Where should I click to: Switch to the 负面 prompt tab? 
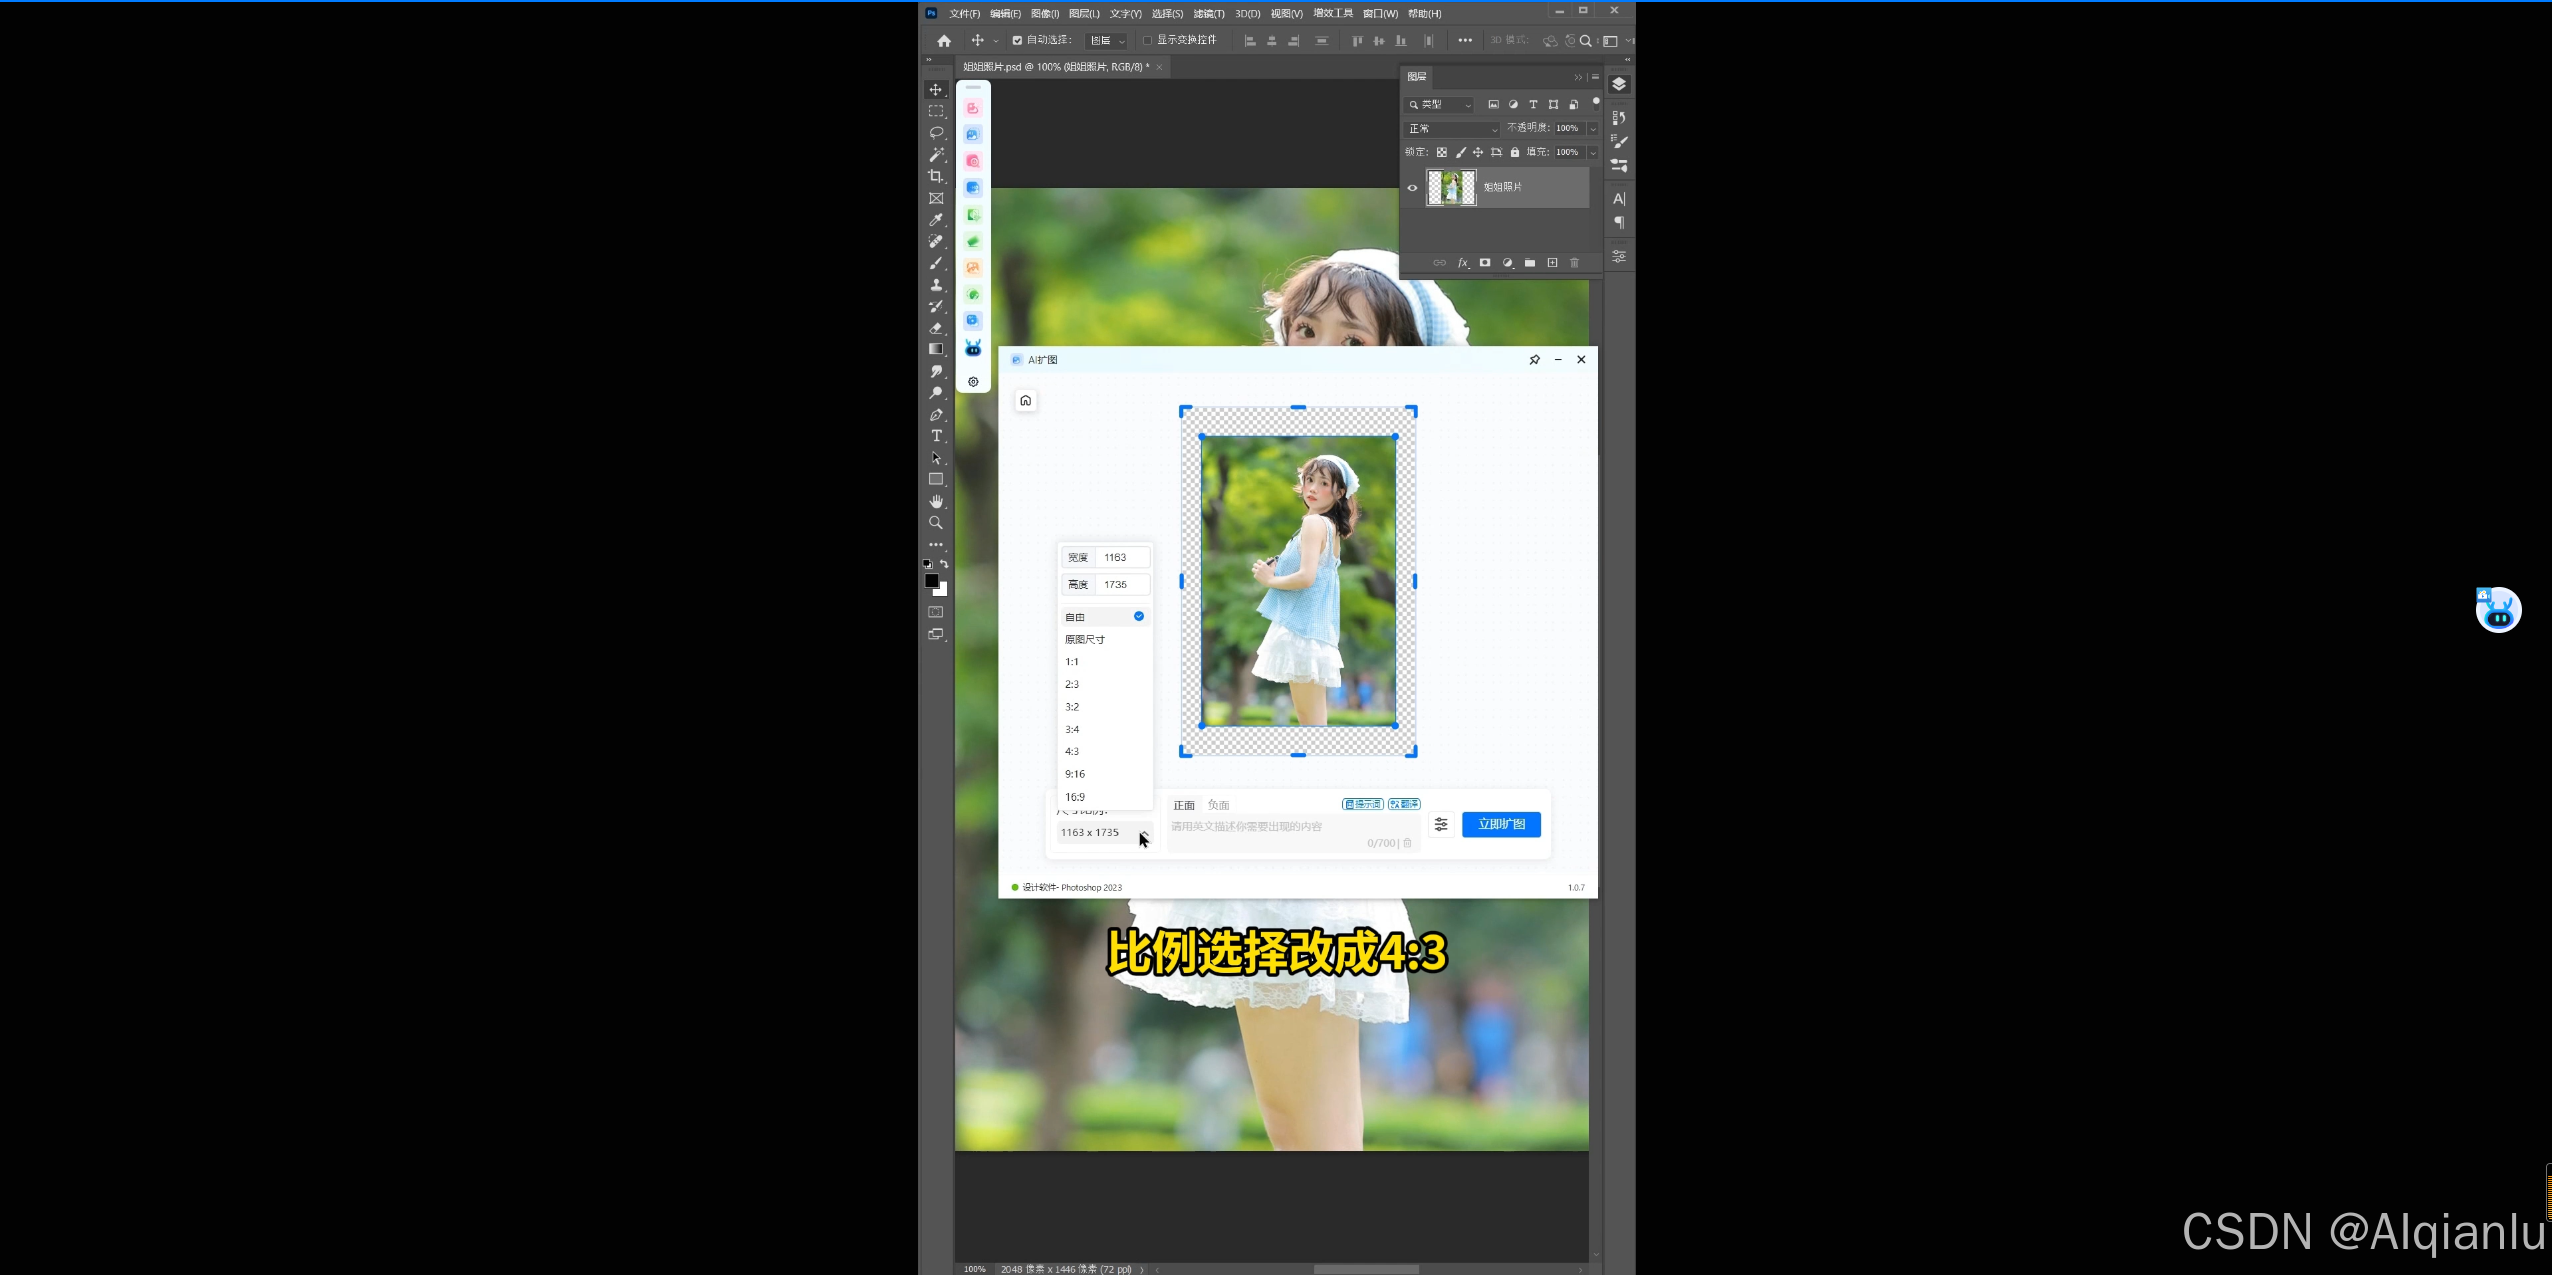(1218, 805)
